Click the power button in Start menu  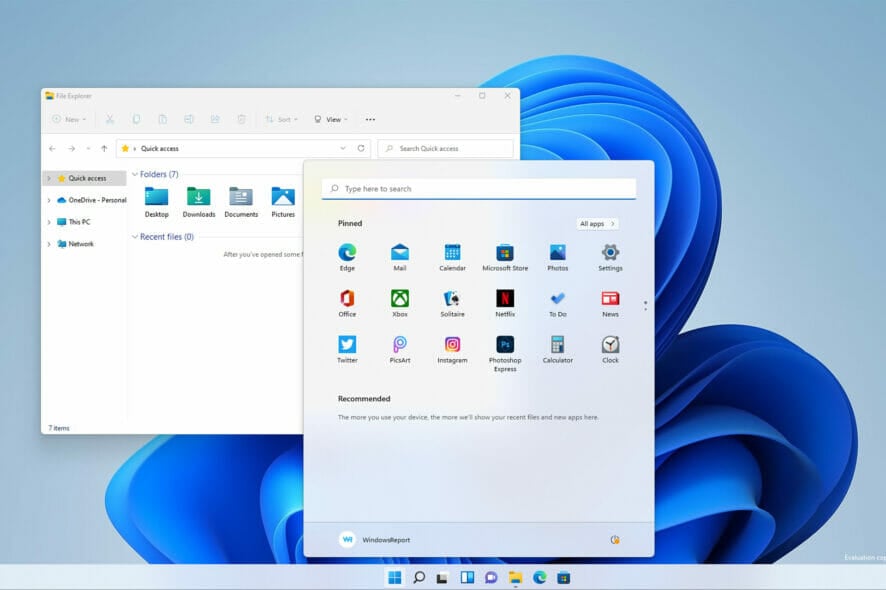[615, 540]
